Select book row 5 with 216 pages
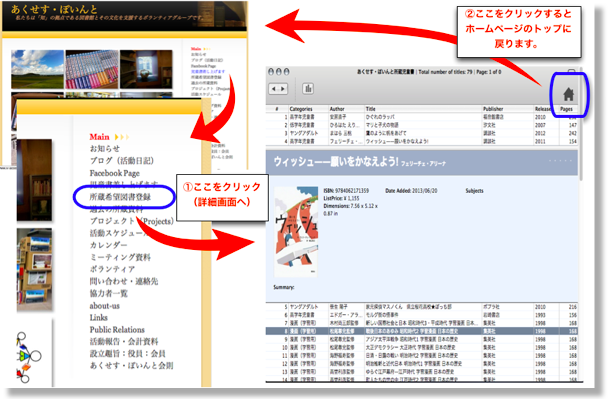Viewport: 609px width, 399px height. (x=422, y=307)
